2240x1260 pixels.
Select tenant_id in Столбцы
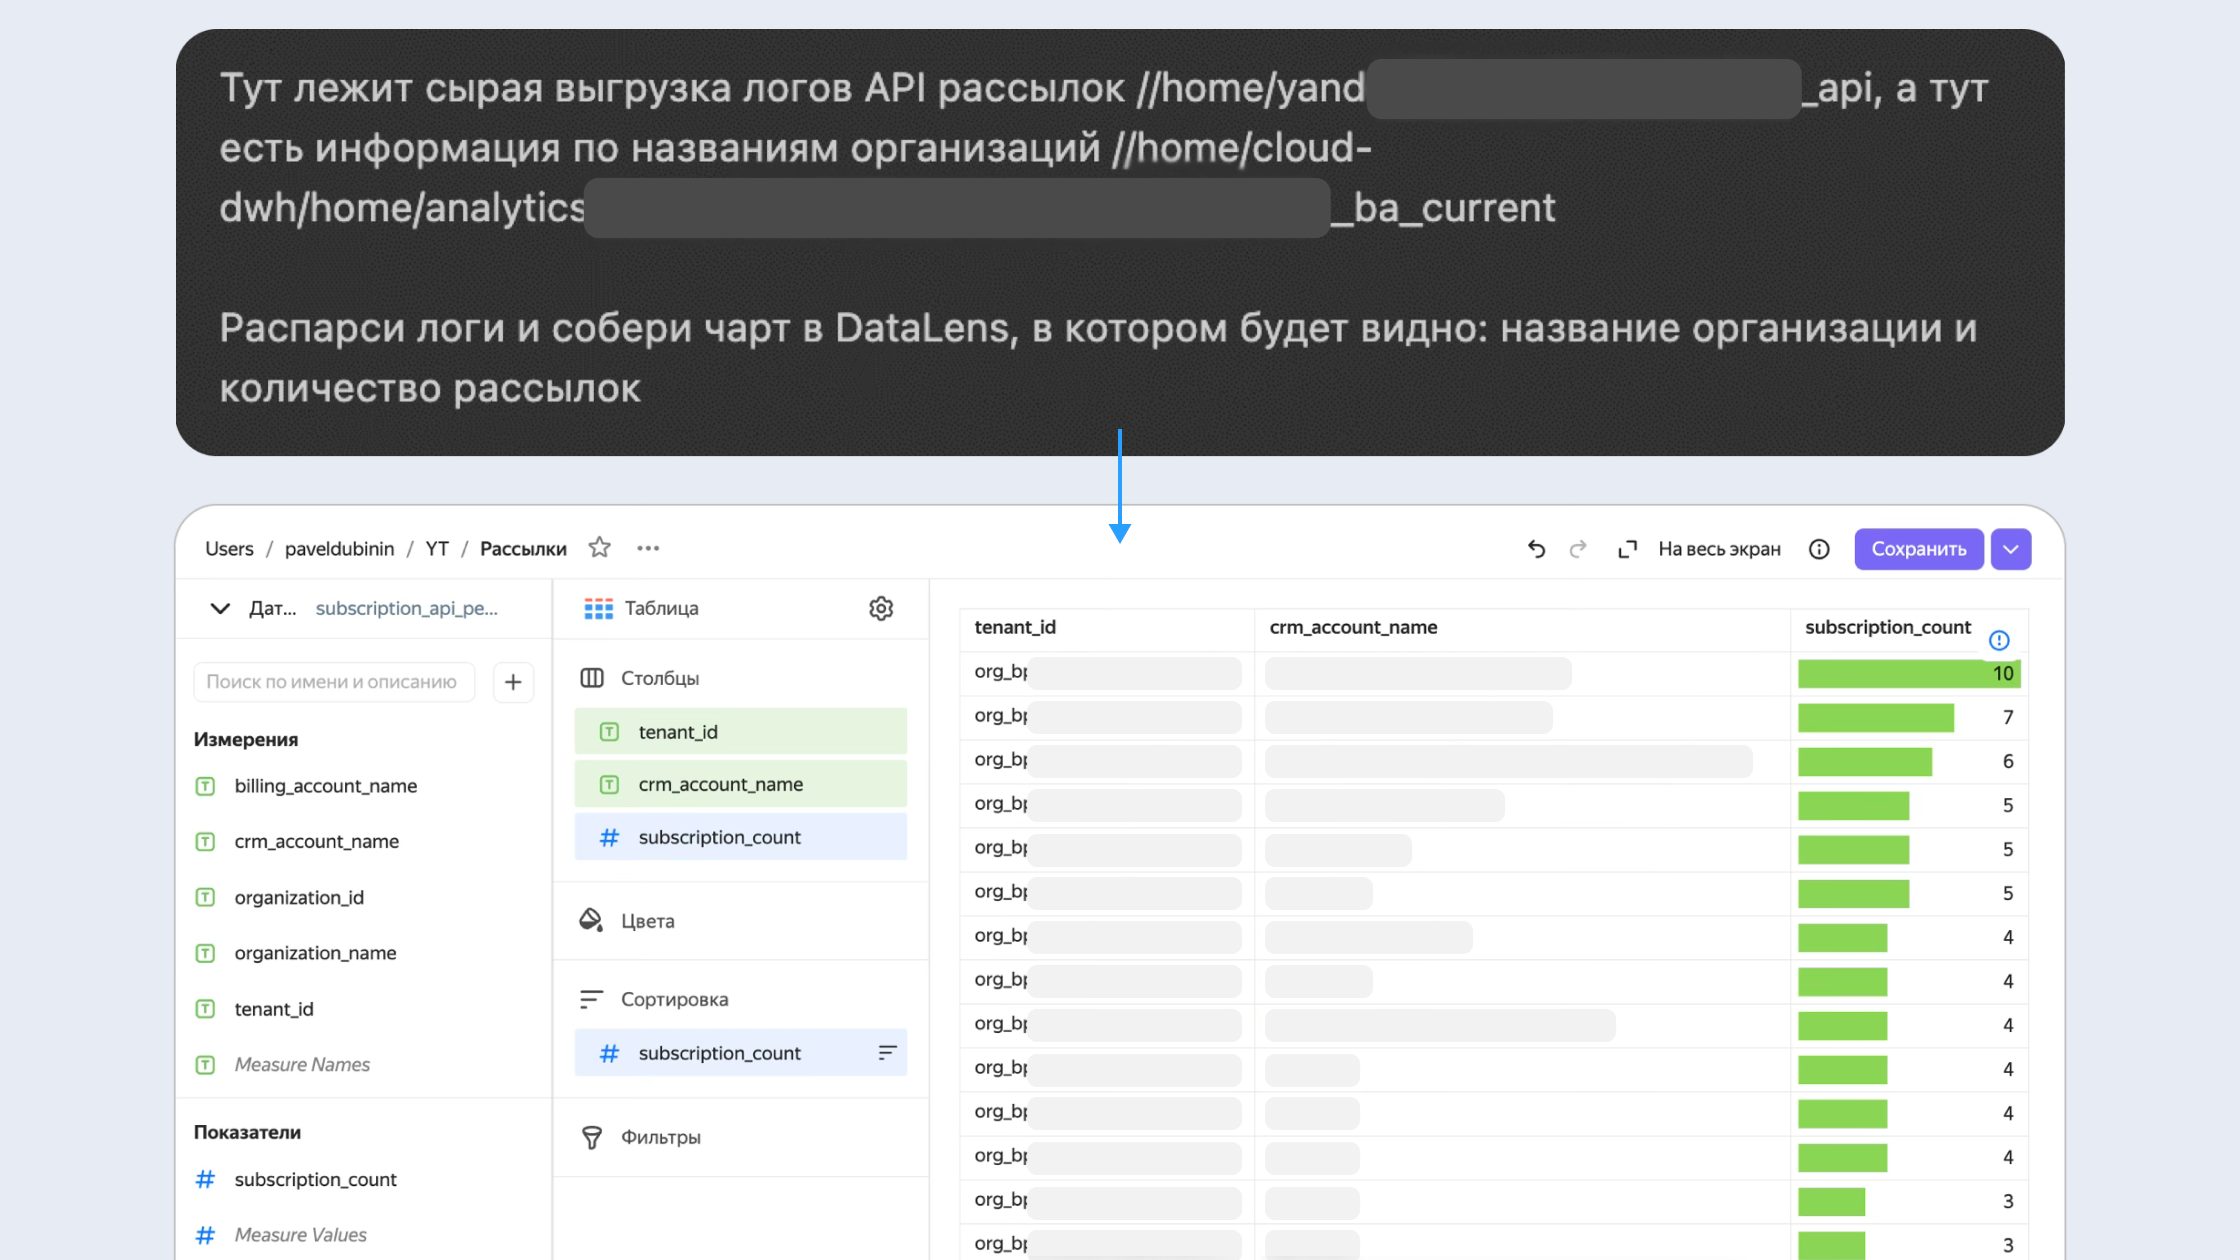click(x=741, y=732)
